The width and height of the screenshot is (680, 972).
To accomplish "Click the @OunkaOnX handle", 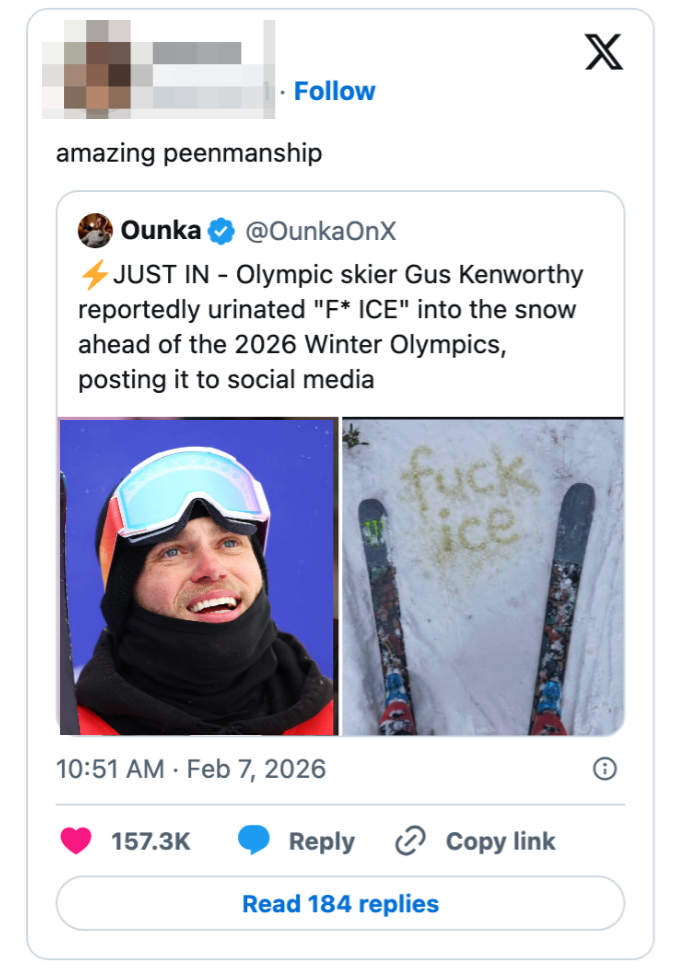I will (321, 231).
